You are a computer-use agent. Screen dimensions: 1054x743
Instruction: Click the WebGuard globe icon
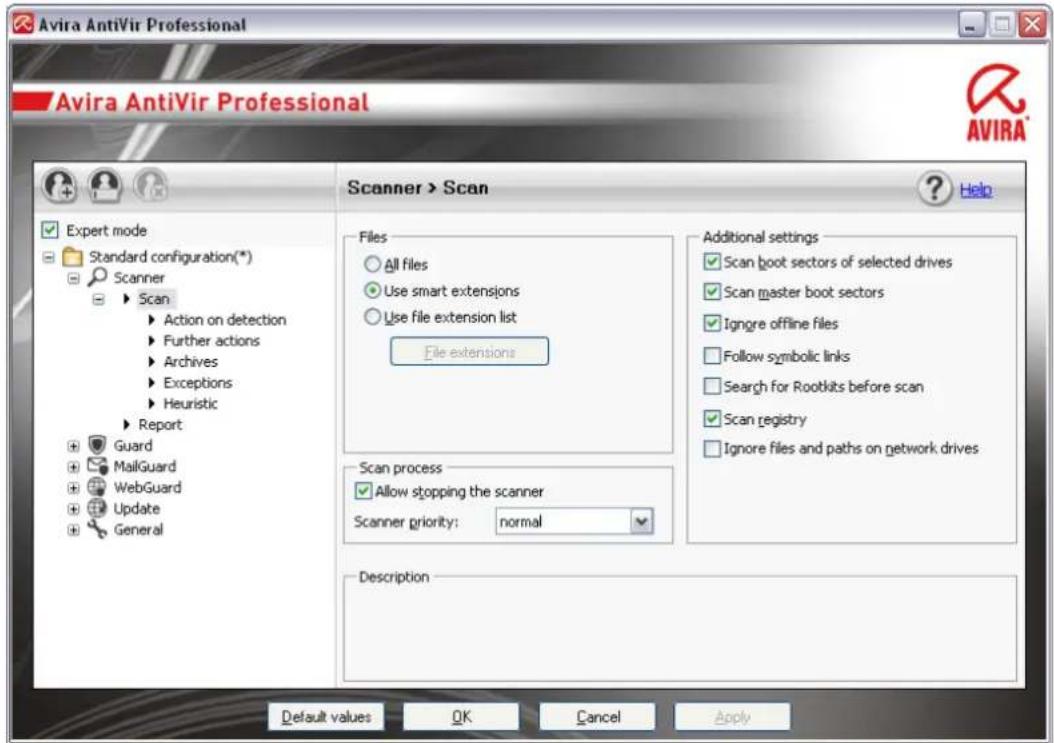pyautogui.click(x=97, y=486)
